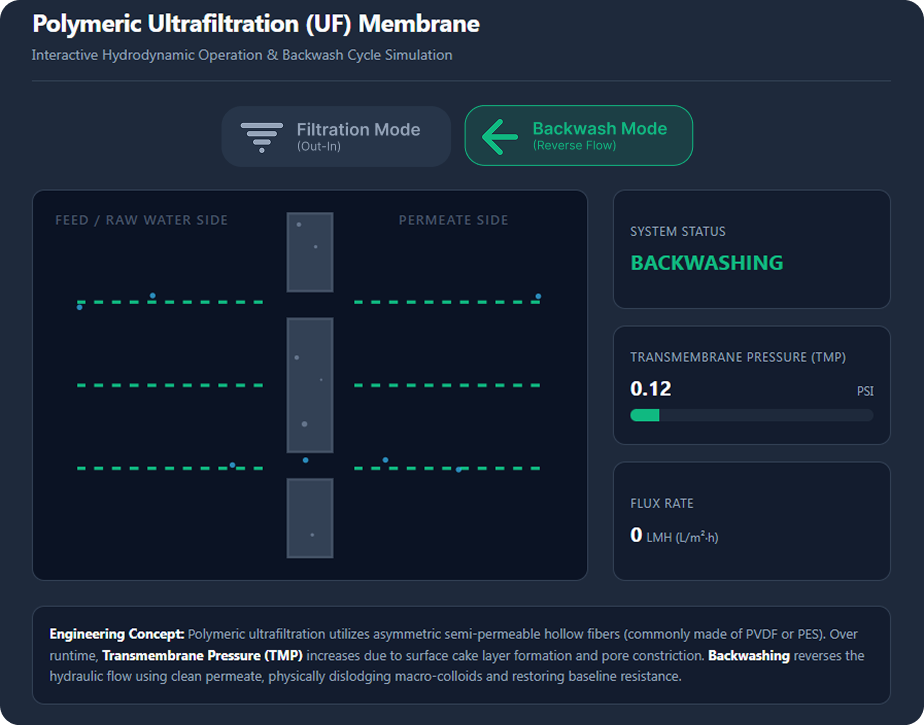The width and height of the screenshot is (924, 726).
Task: Click the 0.12 TMP value
Action: click(651, 389)
